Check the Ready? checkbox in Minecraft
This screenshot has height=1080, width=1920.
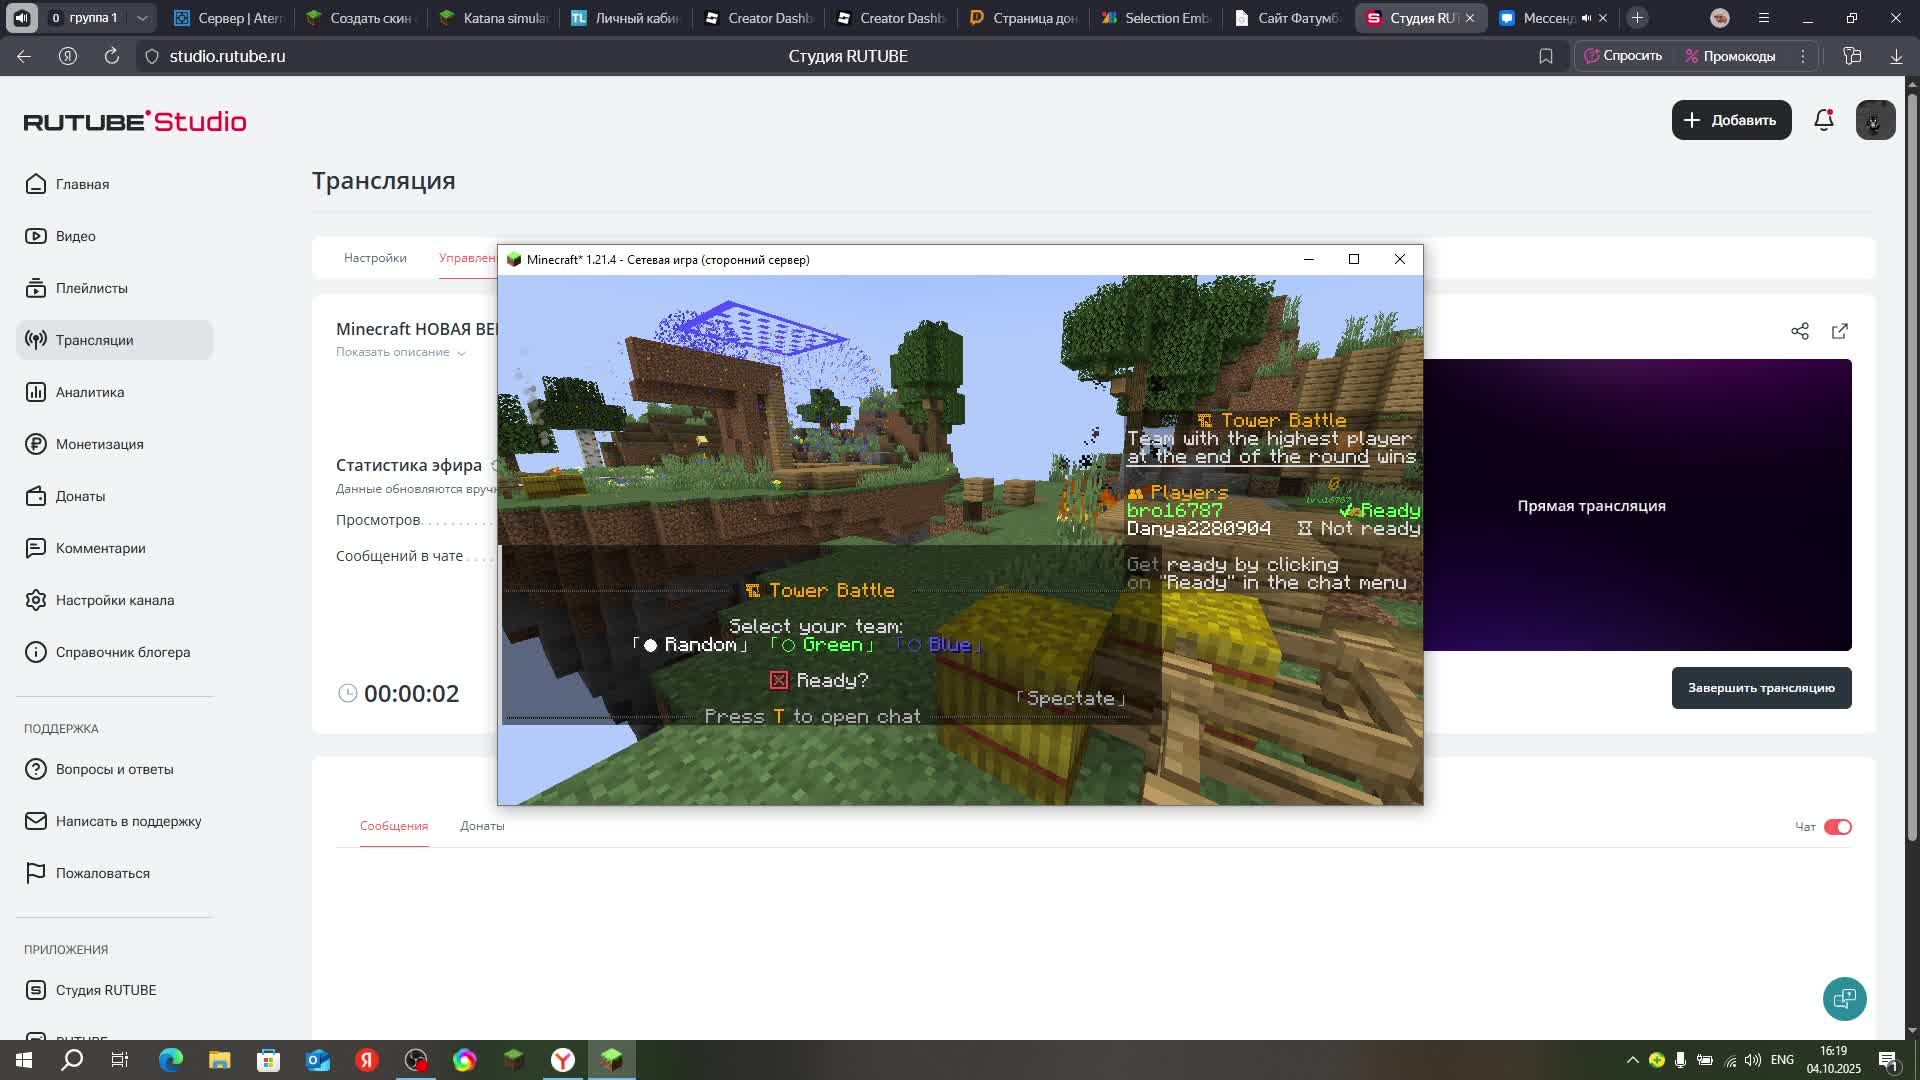coord(779,680)
